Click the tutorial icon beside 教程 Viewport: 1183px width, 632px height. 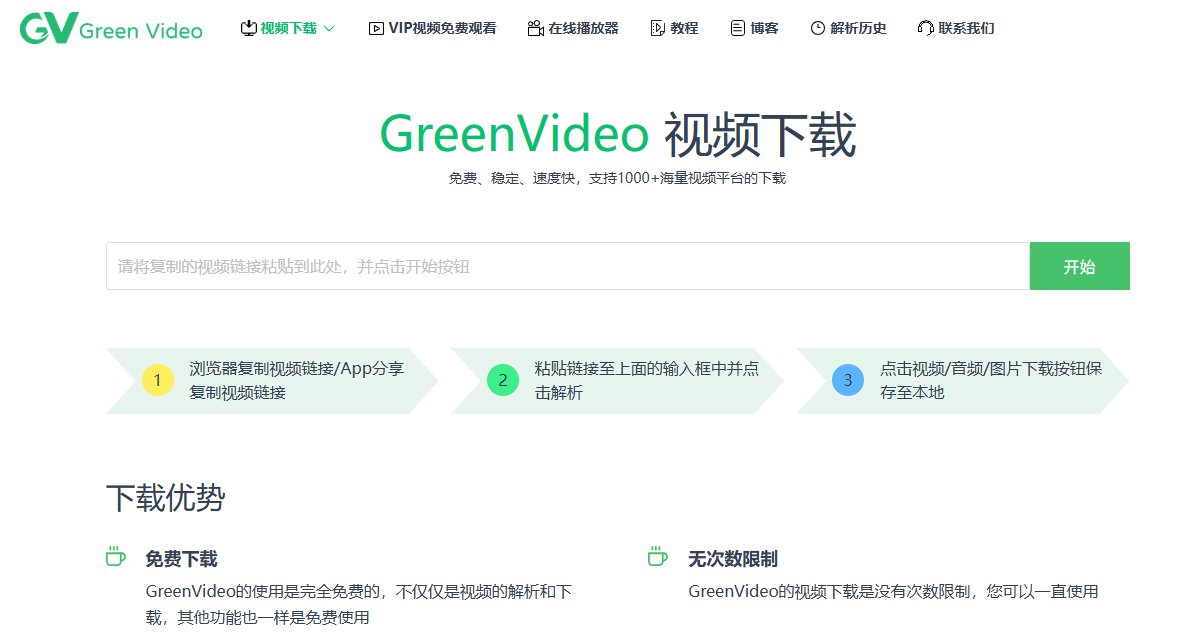pyautogui.click(x=658, y=29)
